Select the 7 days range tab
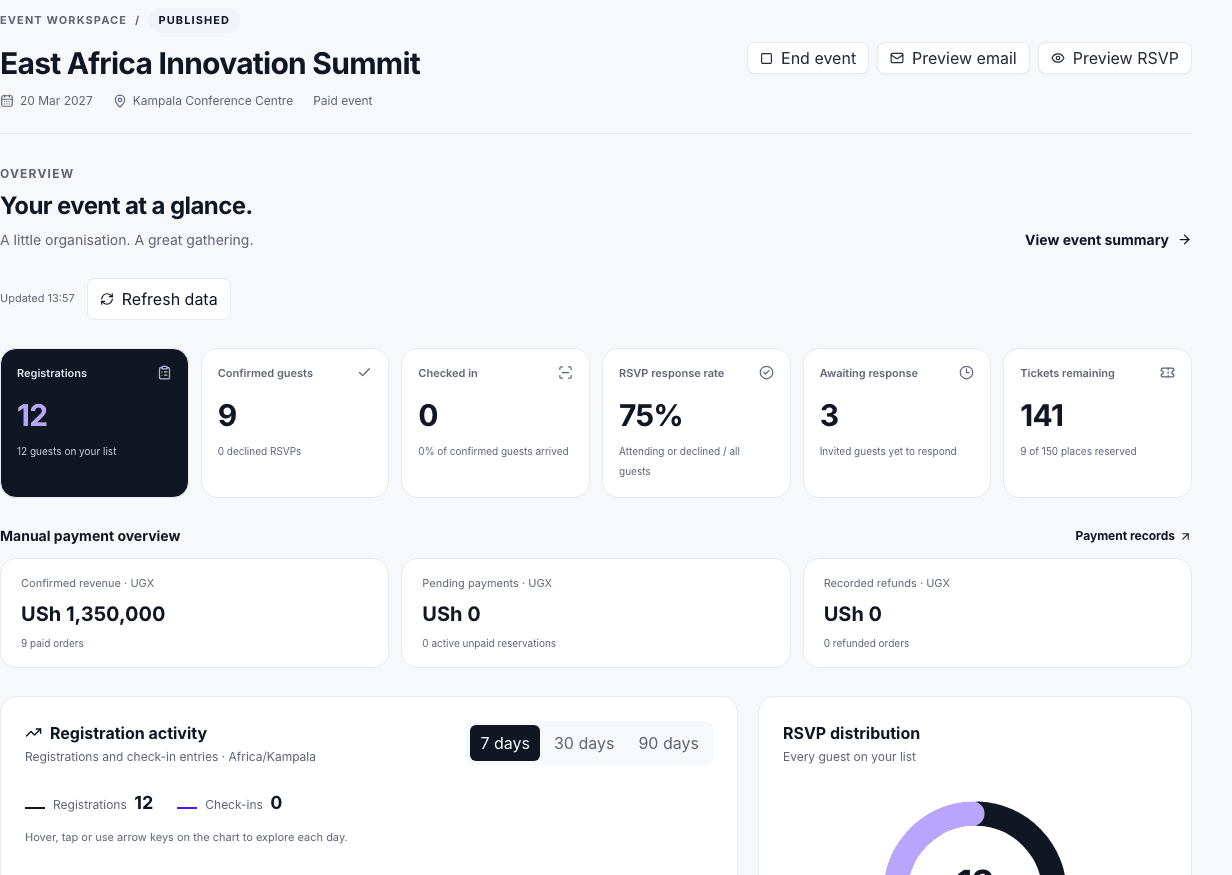Image resolution: width=1232 pixels, height=875 pixels. pyautogui.click(x=505, y=743)
